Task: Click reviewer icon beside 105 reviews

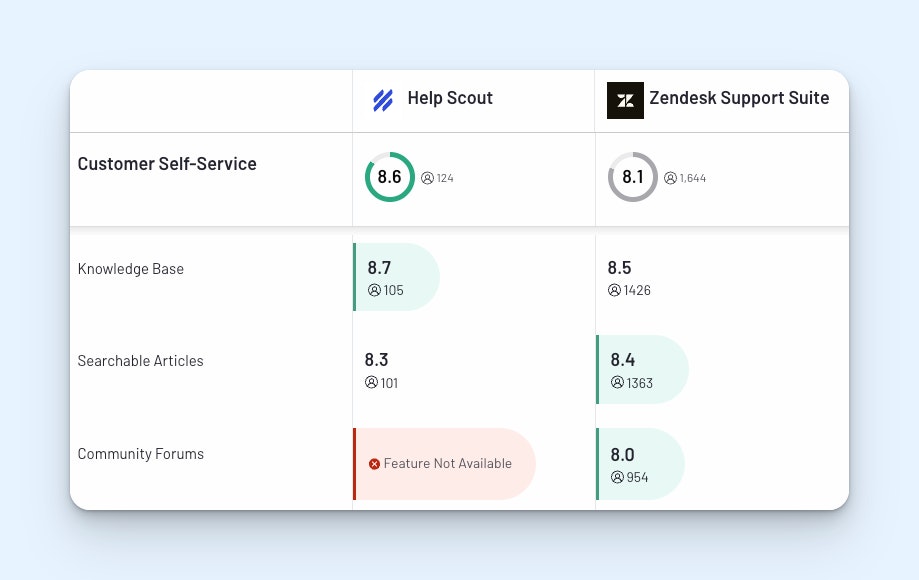Action: coord(374,291)
